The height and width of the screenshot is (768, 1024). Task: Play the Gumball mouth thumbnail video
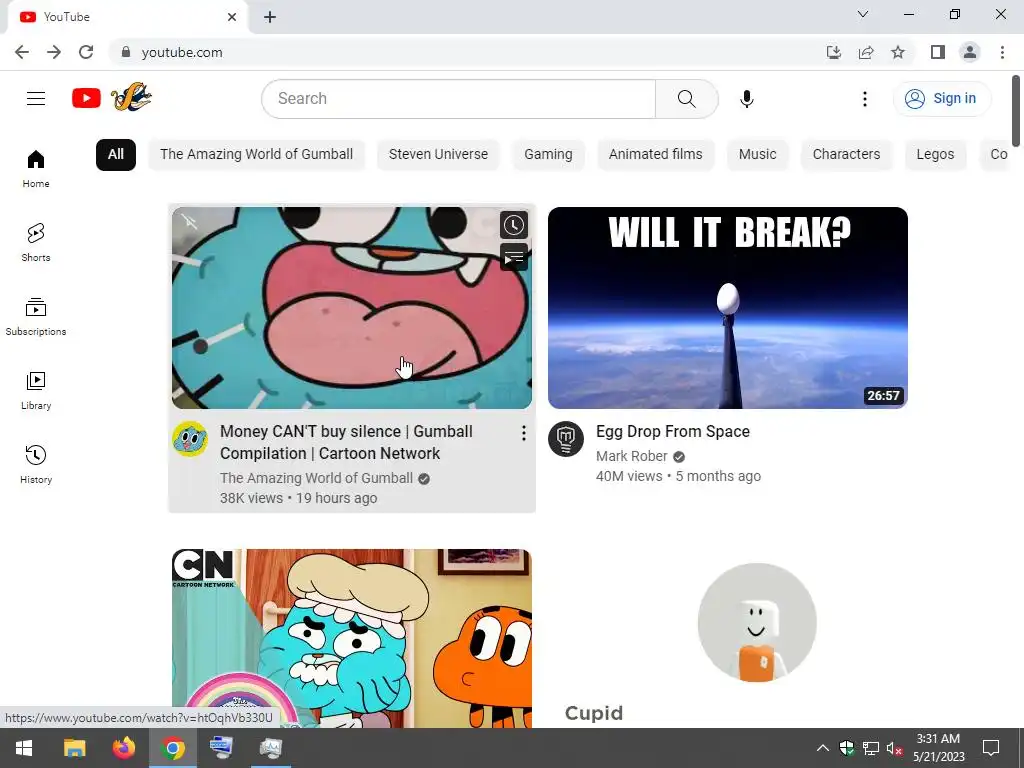point(351,308)
